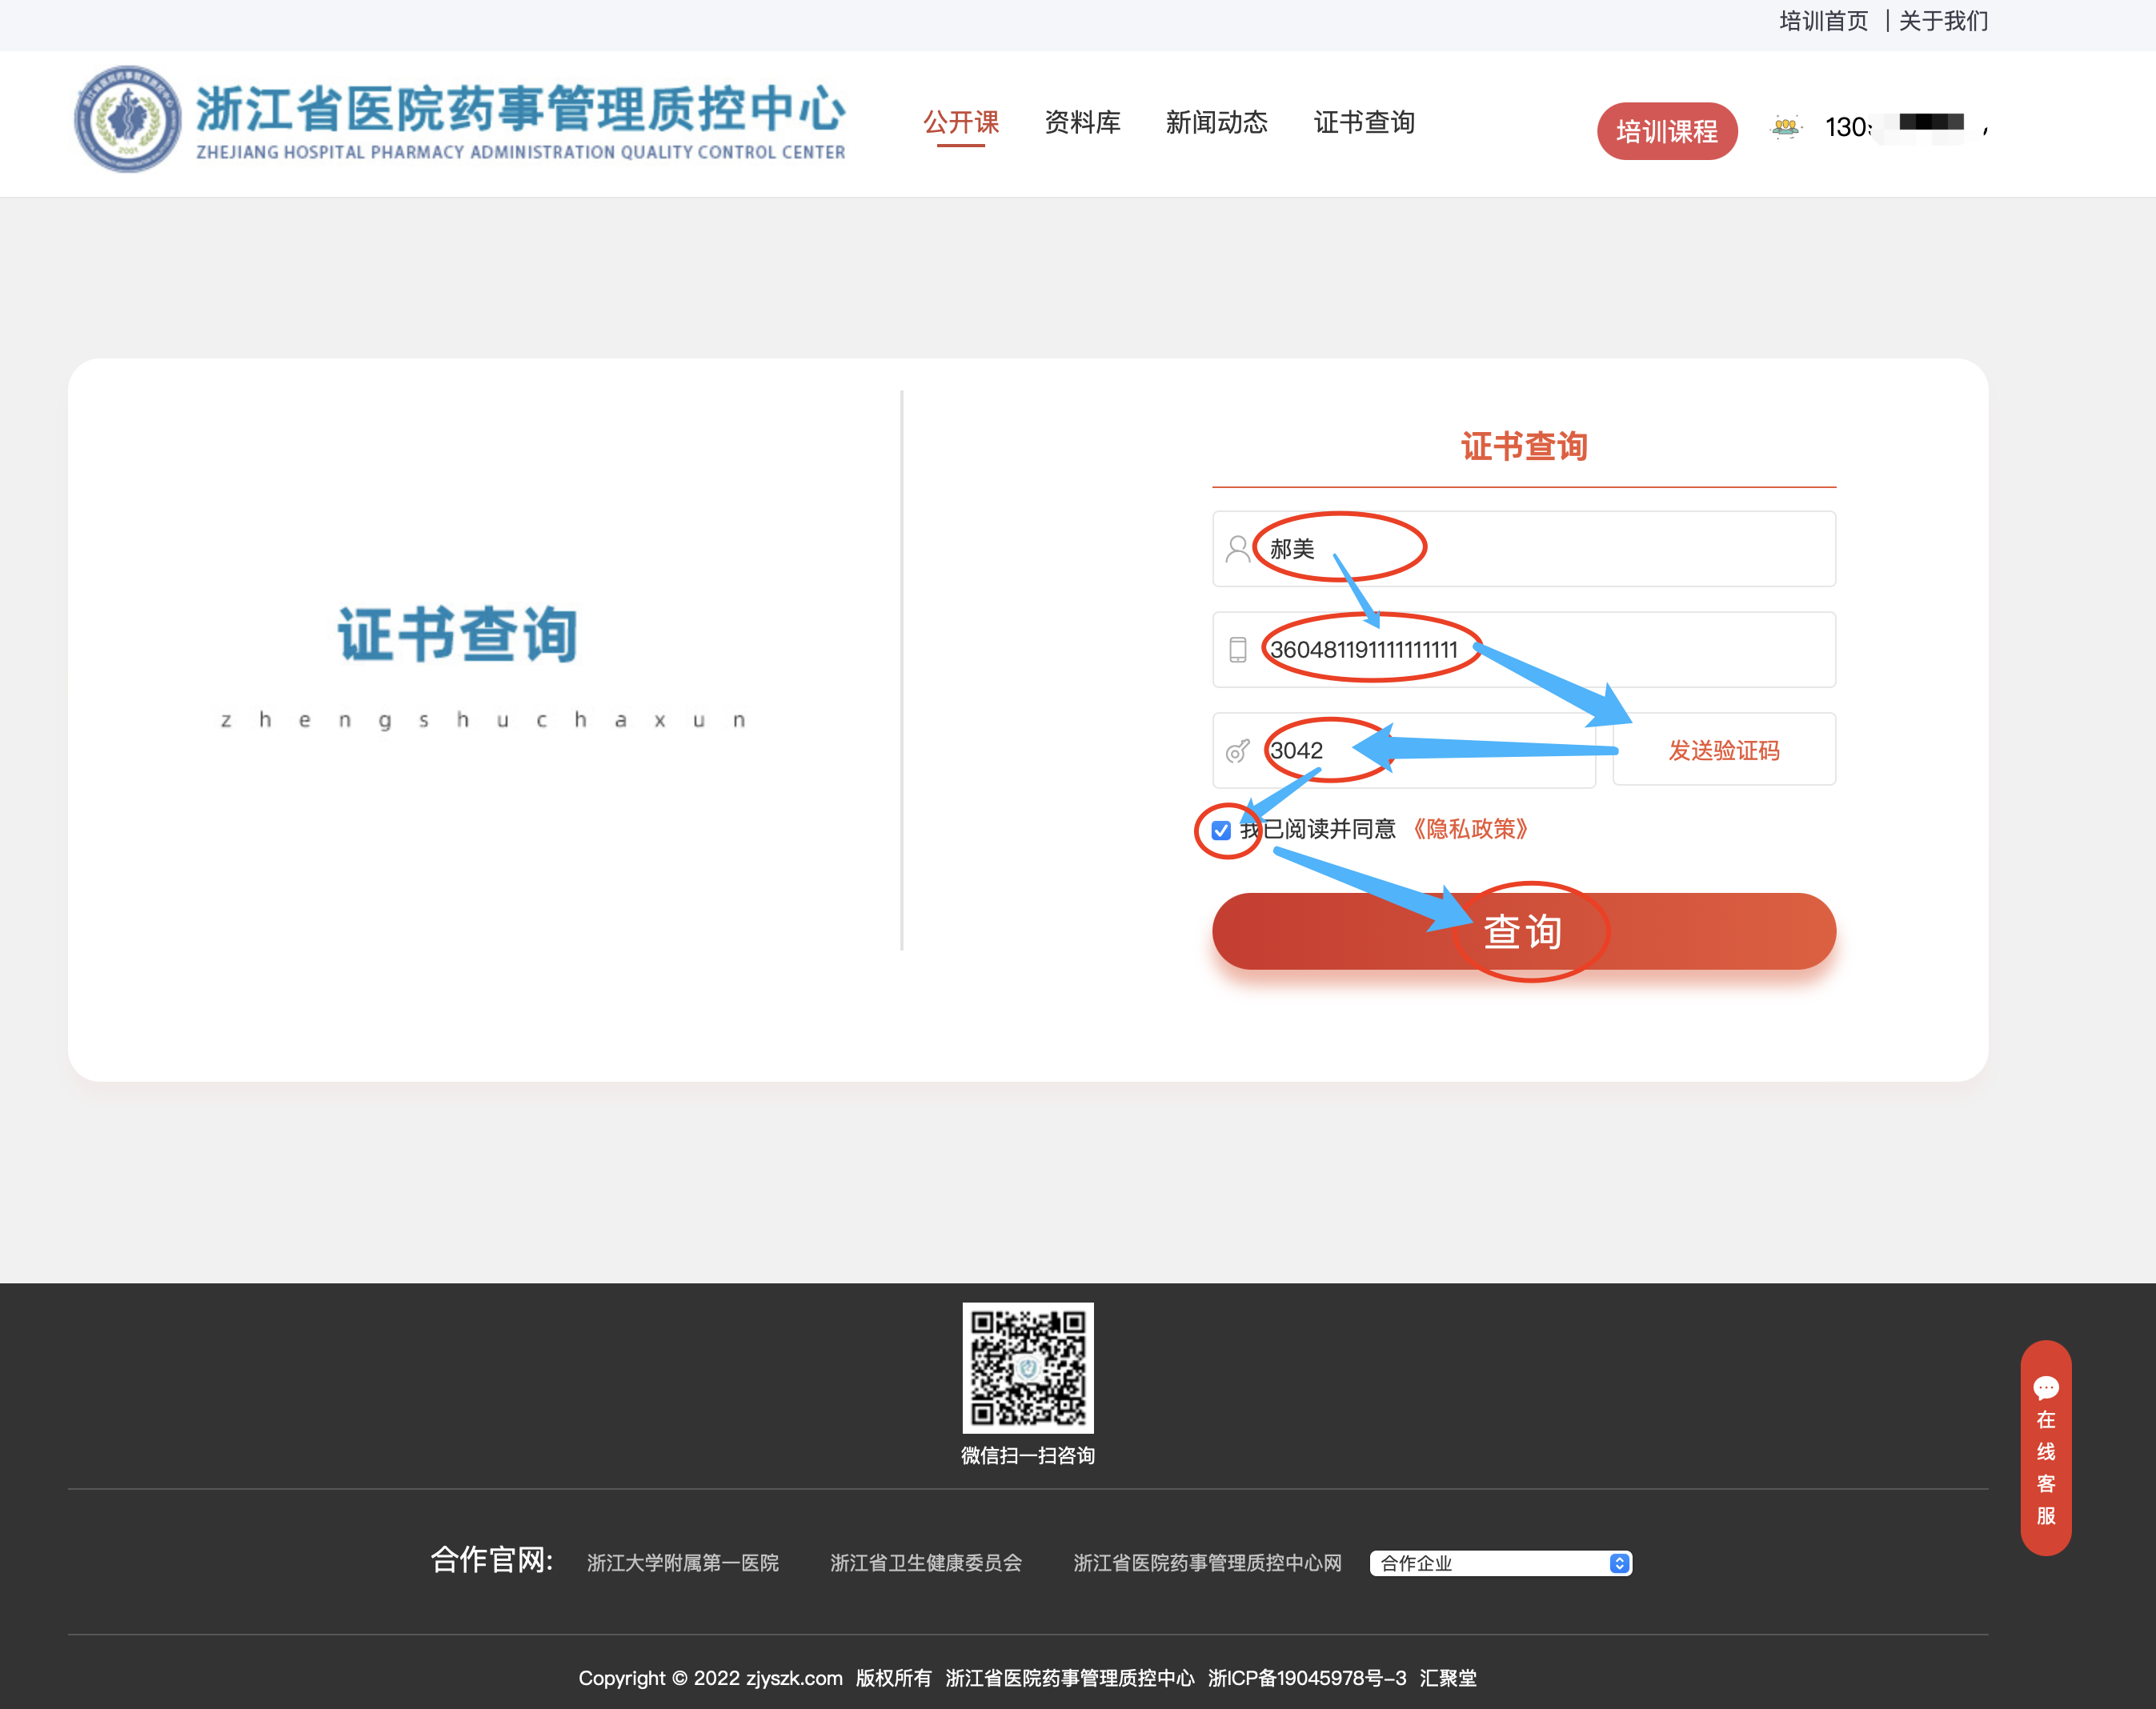Click the ID number input field

tap(1524, 650)
